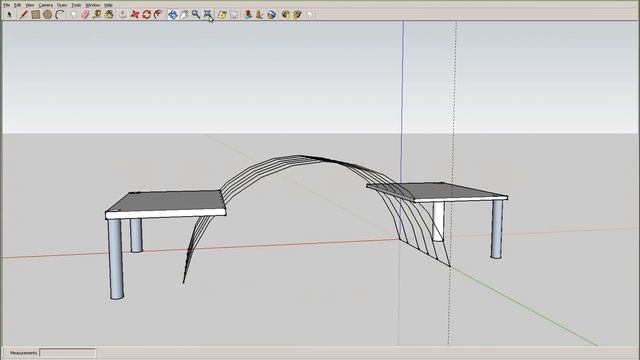Choose the Pan hand tool
The height and width of the screenshot is (360, 640).
click(x=184, y=15)
